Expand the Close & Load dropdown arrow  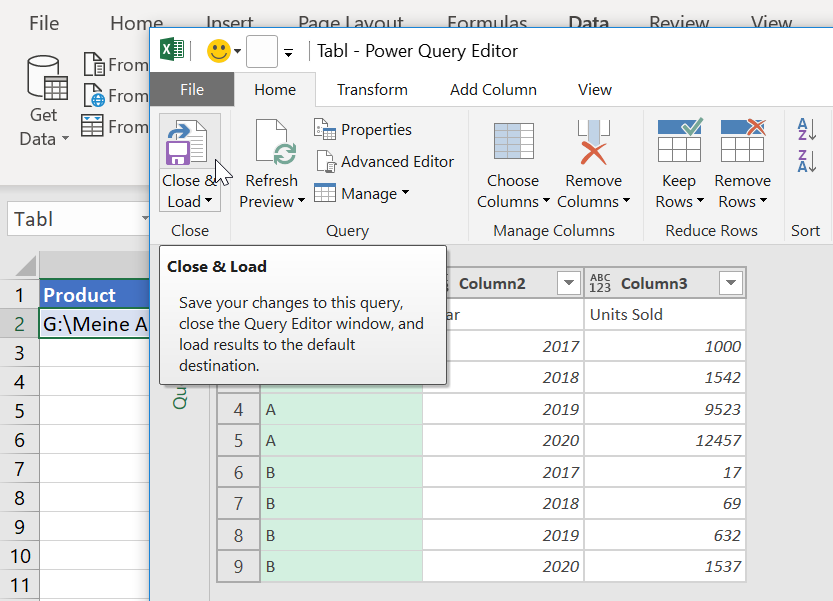point(208,201)
